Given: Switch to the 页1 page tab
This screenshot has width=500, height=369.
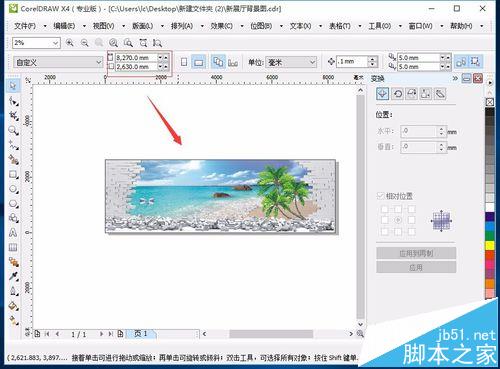Looking at the screenshot, I should [140, 333].
